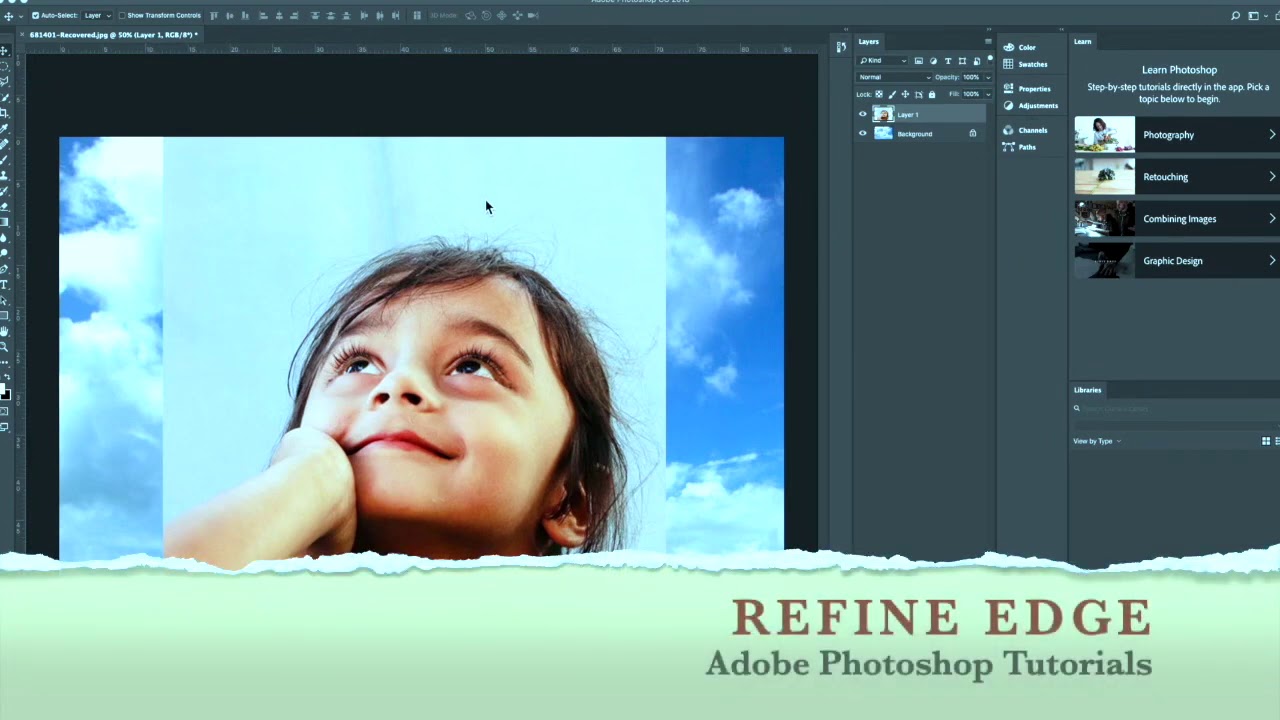Open the Fill dropdown arrow
Image resolution: width=1280 pixels, height=720 pixels.
tap(988, 94)
